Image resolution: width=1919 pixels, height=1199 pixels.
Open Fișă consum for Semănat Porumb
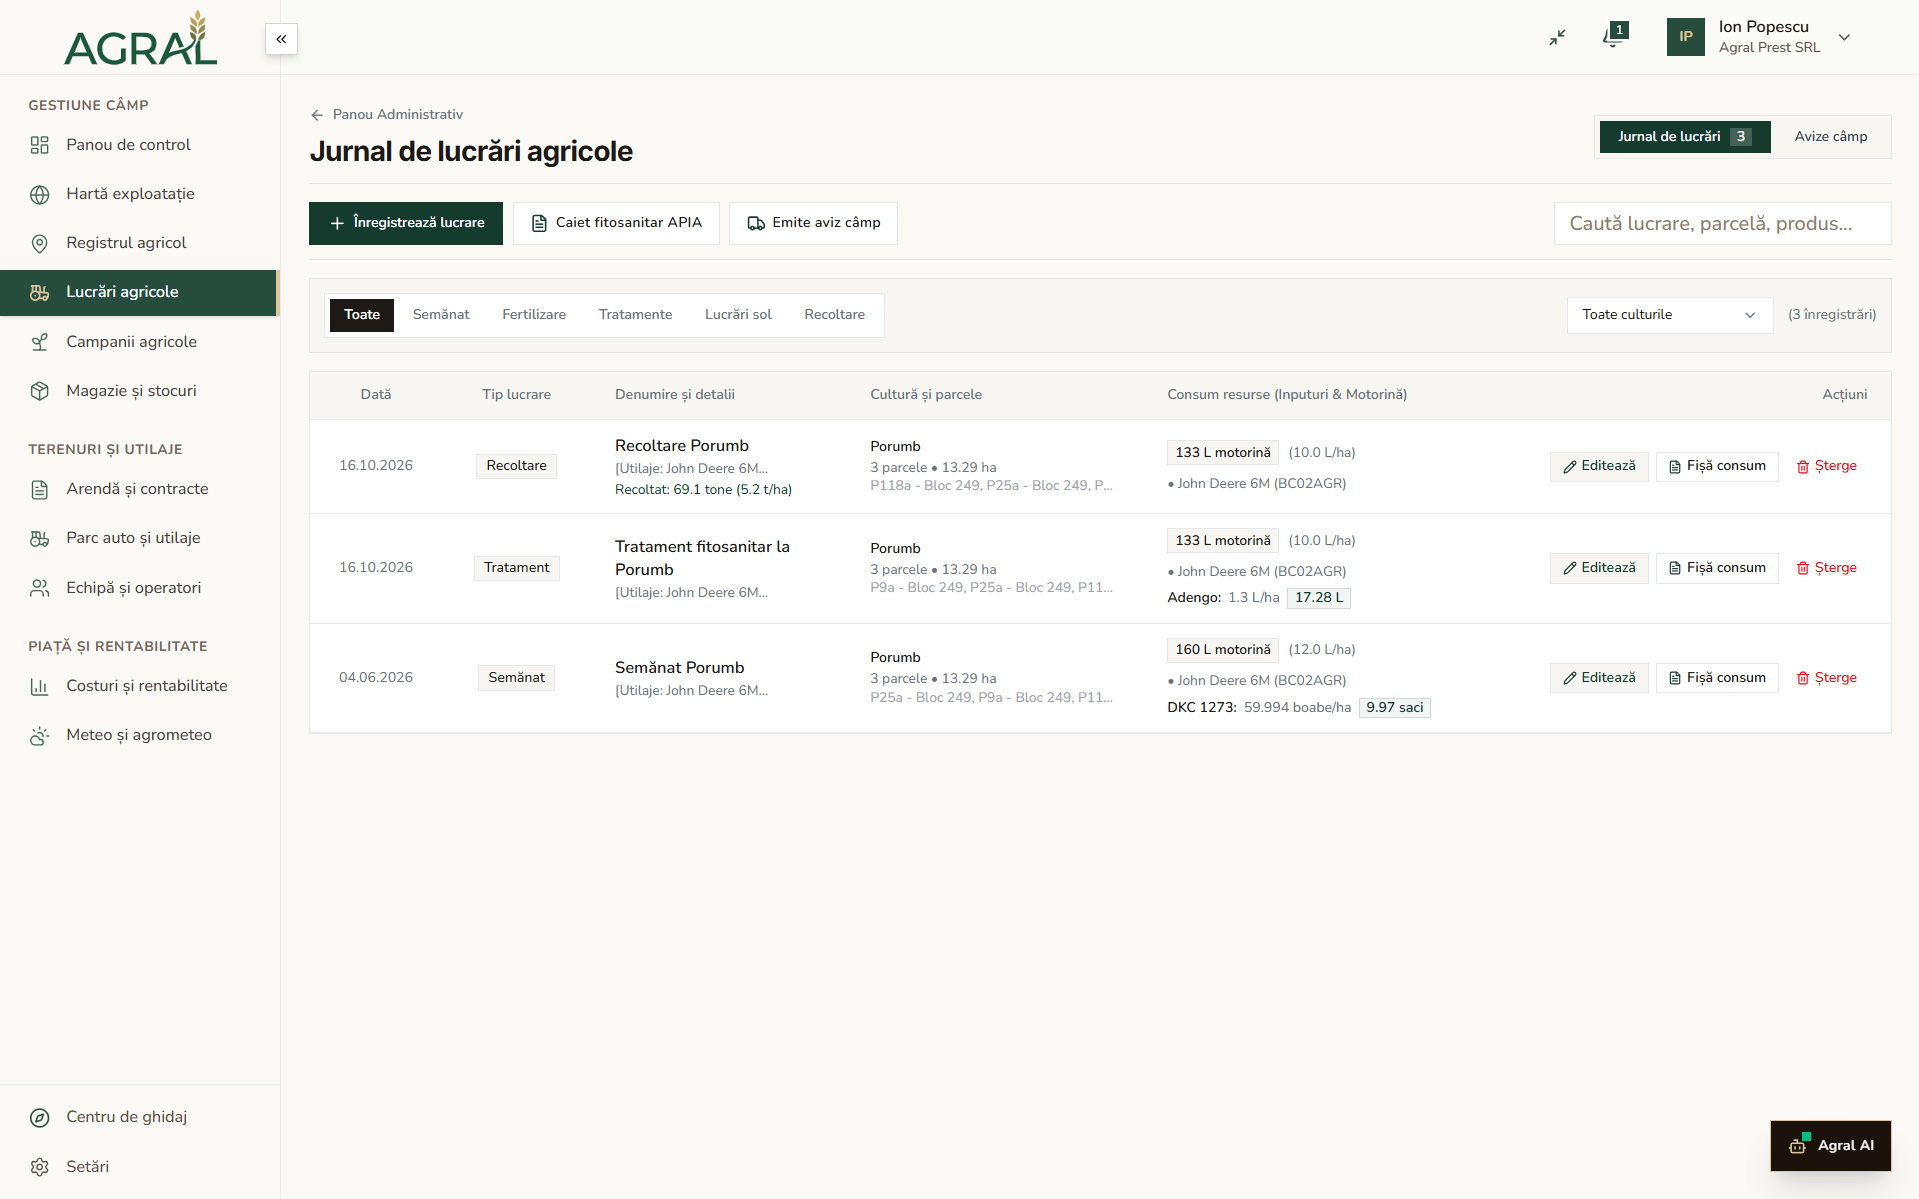(1717, 678)
